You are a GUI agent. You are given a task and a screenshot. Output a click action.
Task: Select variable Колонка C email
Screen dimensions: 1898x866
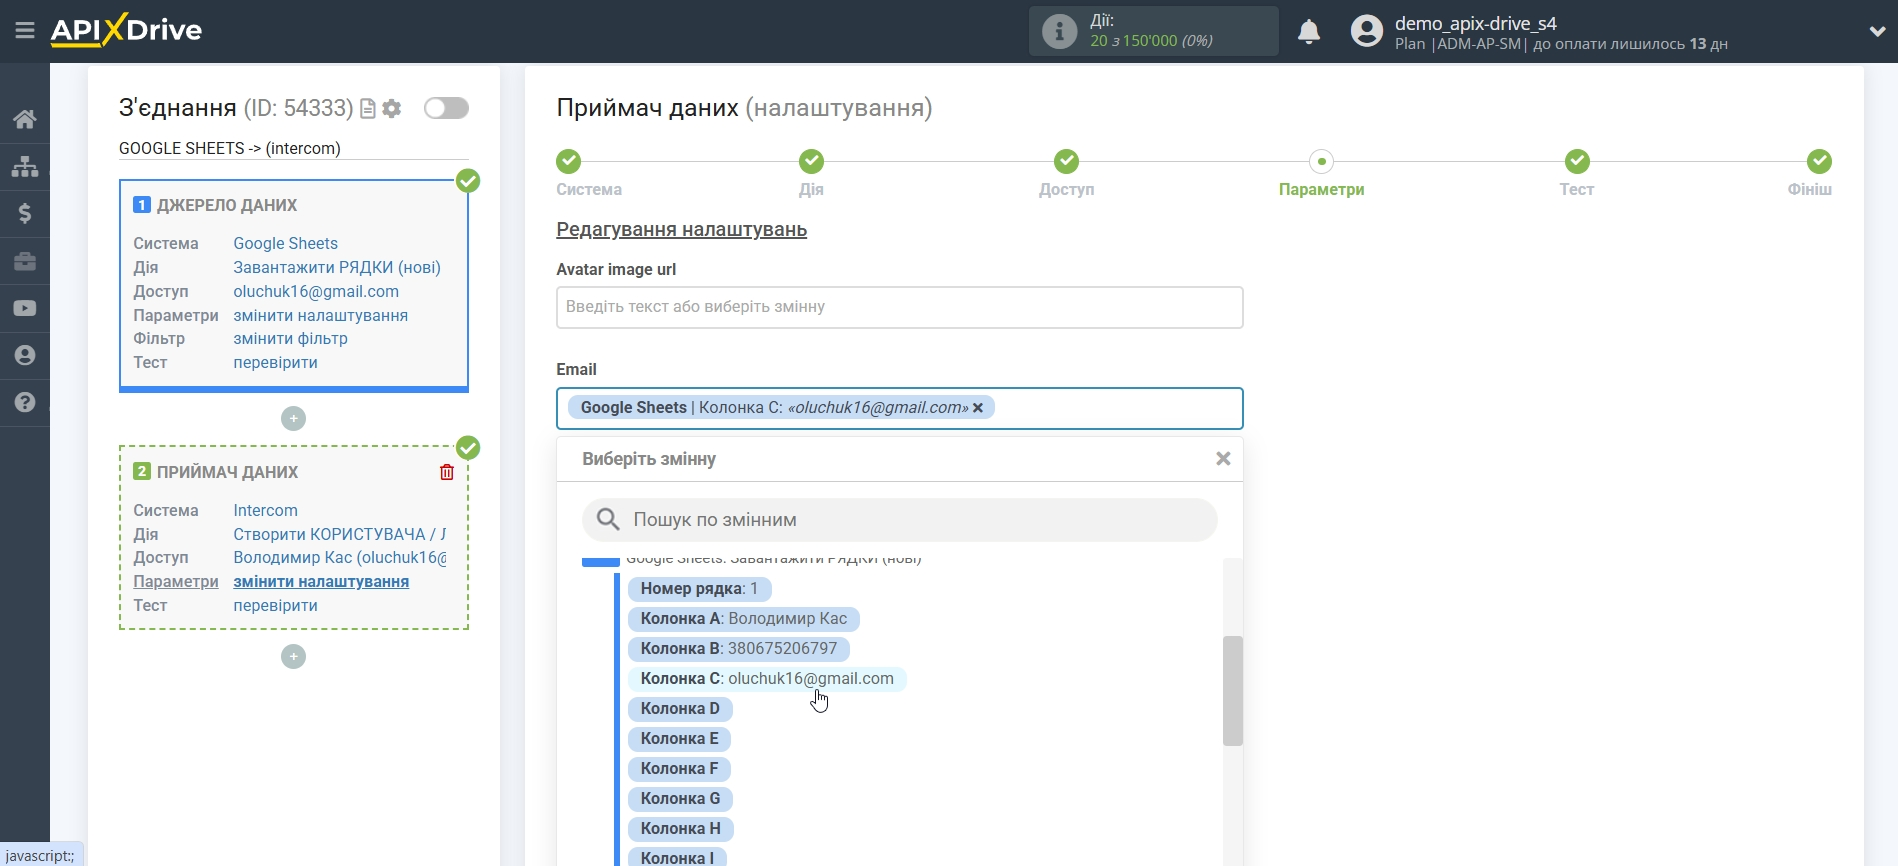766,679
